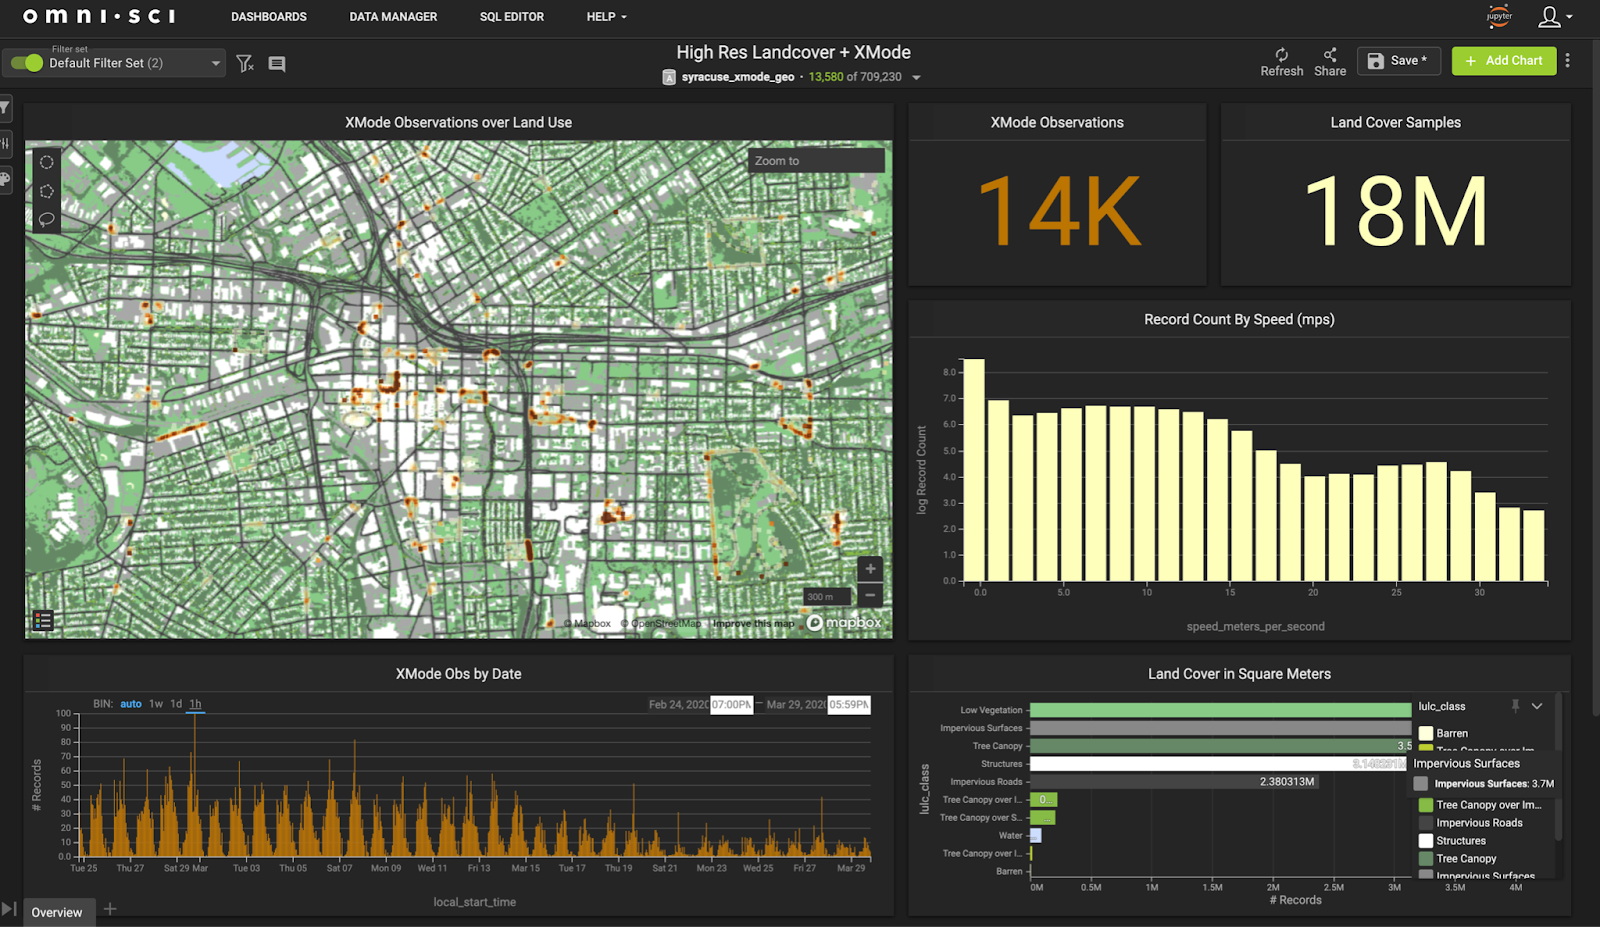
Task: Click the Refresh dashboard icon
Action: tap(1281, 55)
